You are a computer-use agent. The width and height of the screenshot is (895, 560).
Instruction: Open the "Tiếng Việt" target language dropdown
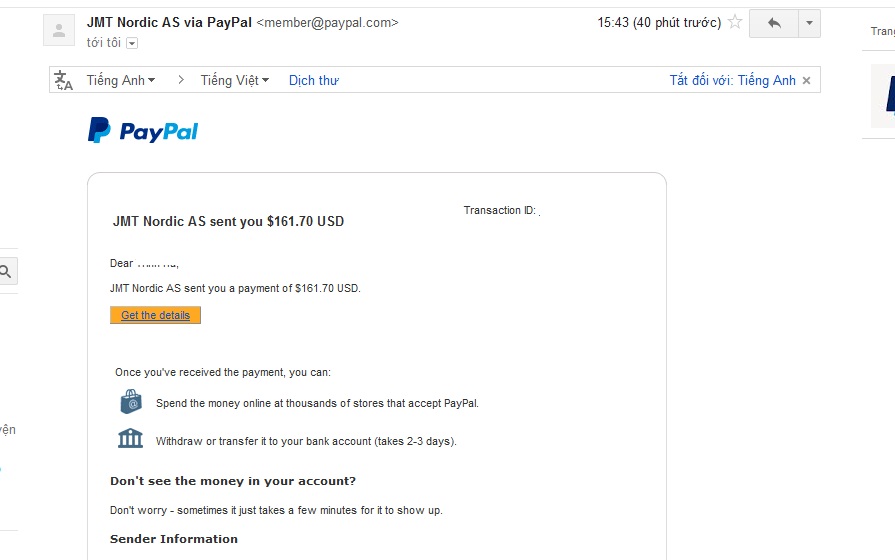(235, 80)
